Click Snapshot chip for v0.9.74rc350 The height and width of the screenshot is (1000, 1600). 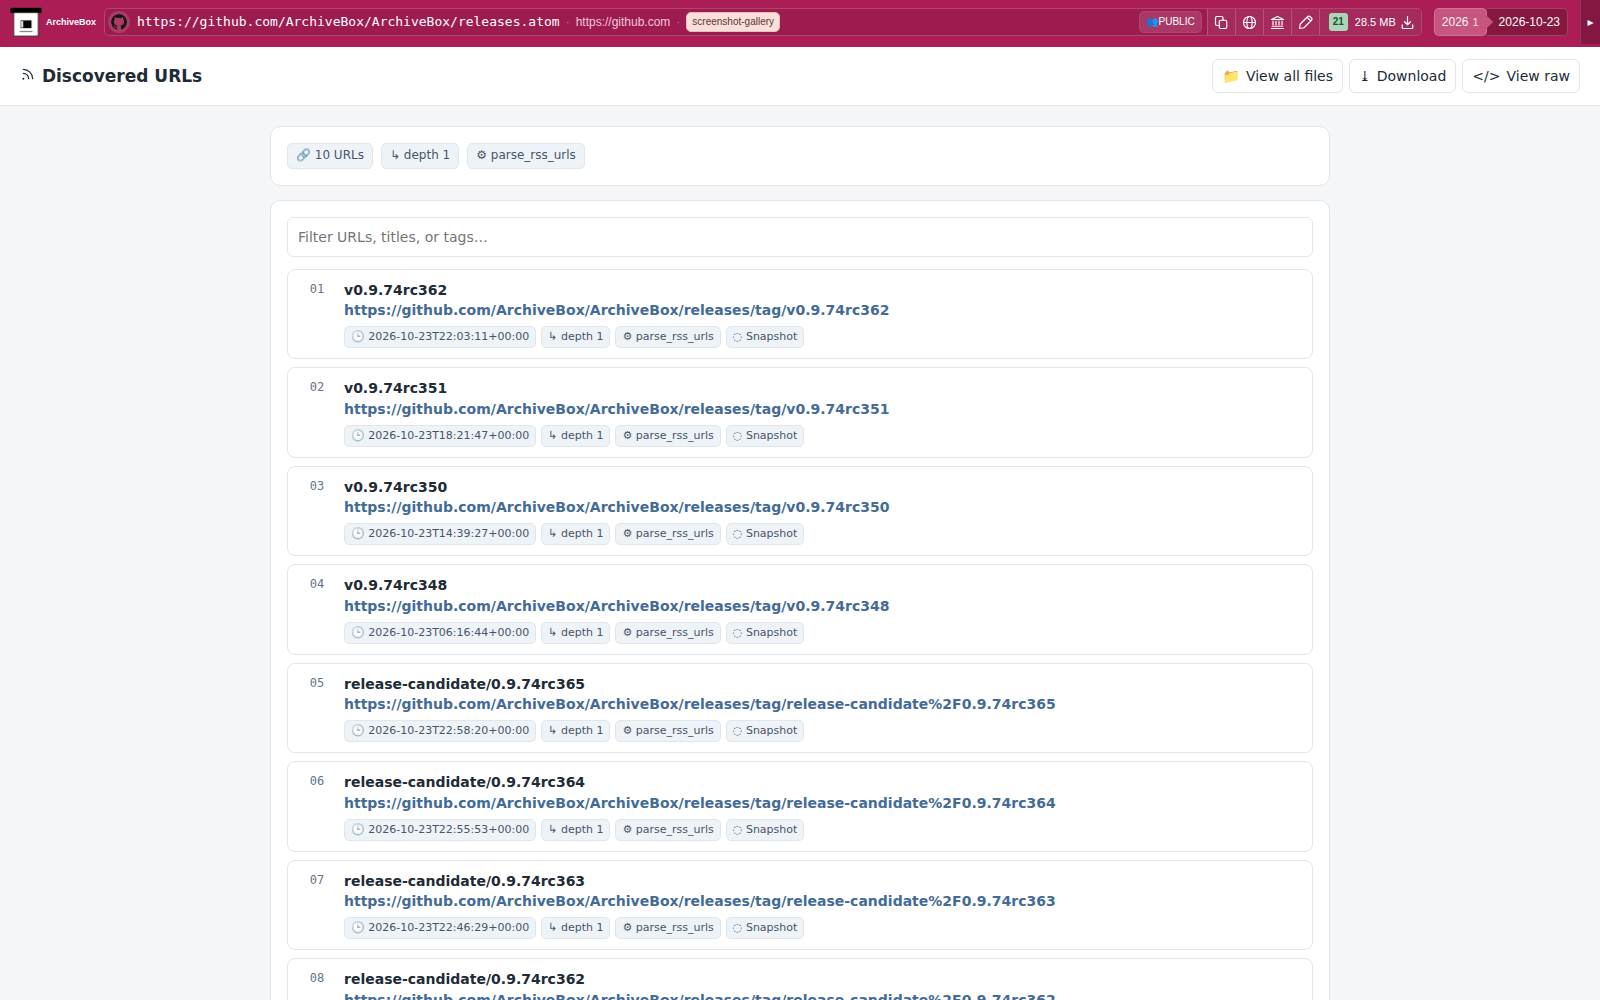click(765, 534)
